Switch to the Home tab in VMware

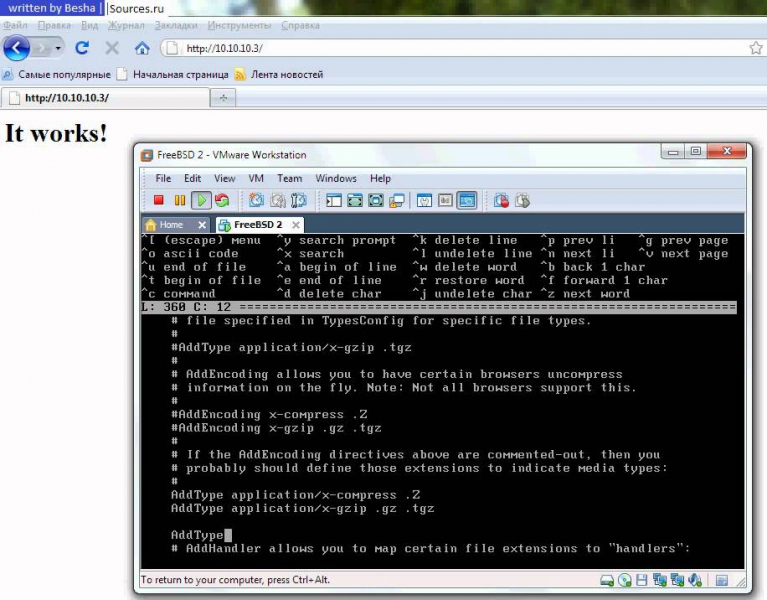coord(171,225)
